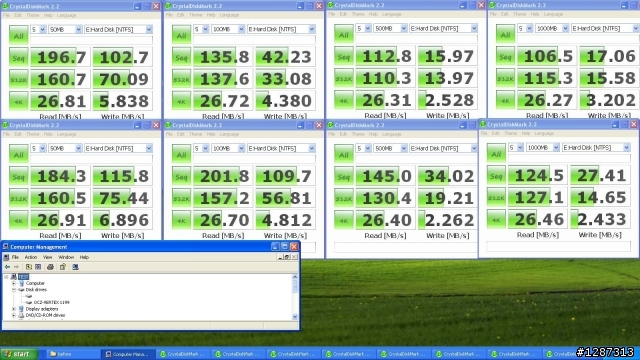The width and height of the screenshot is (640, 360).
Task: Click the Show/Hide console tree toolbar icon
Action: click(x=38, y=267)
